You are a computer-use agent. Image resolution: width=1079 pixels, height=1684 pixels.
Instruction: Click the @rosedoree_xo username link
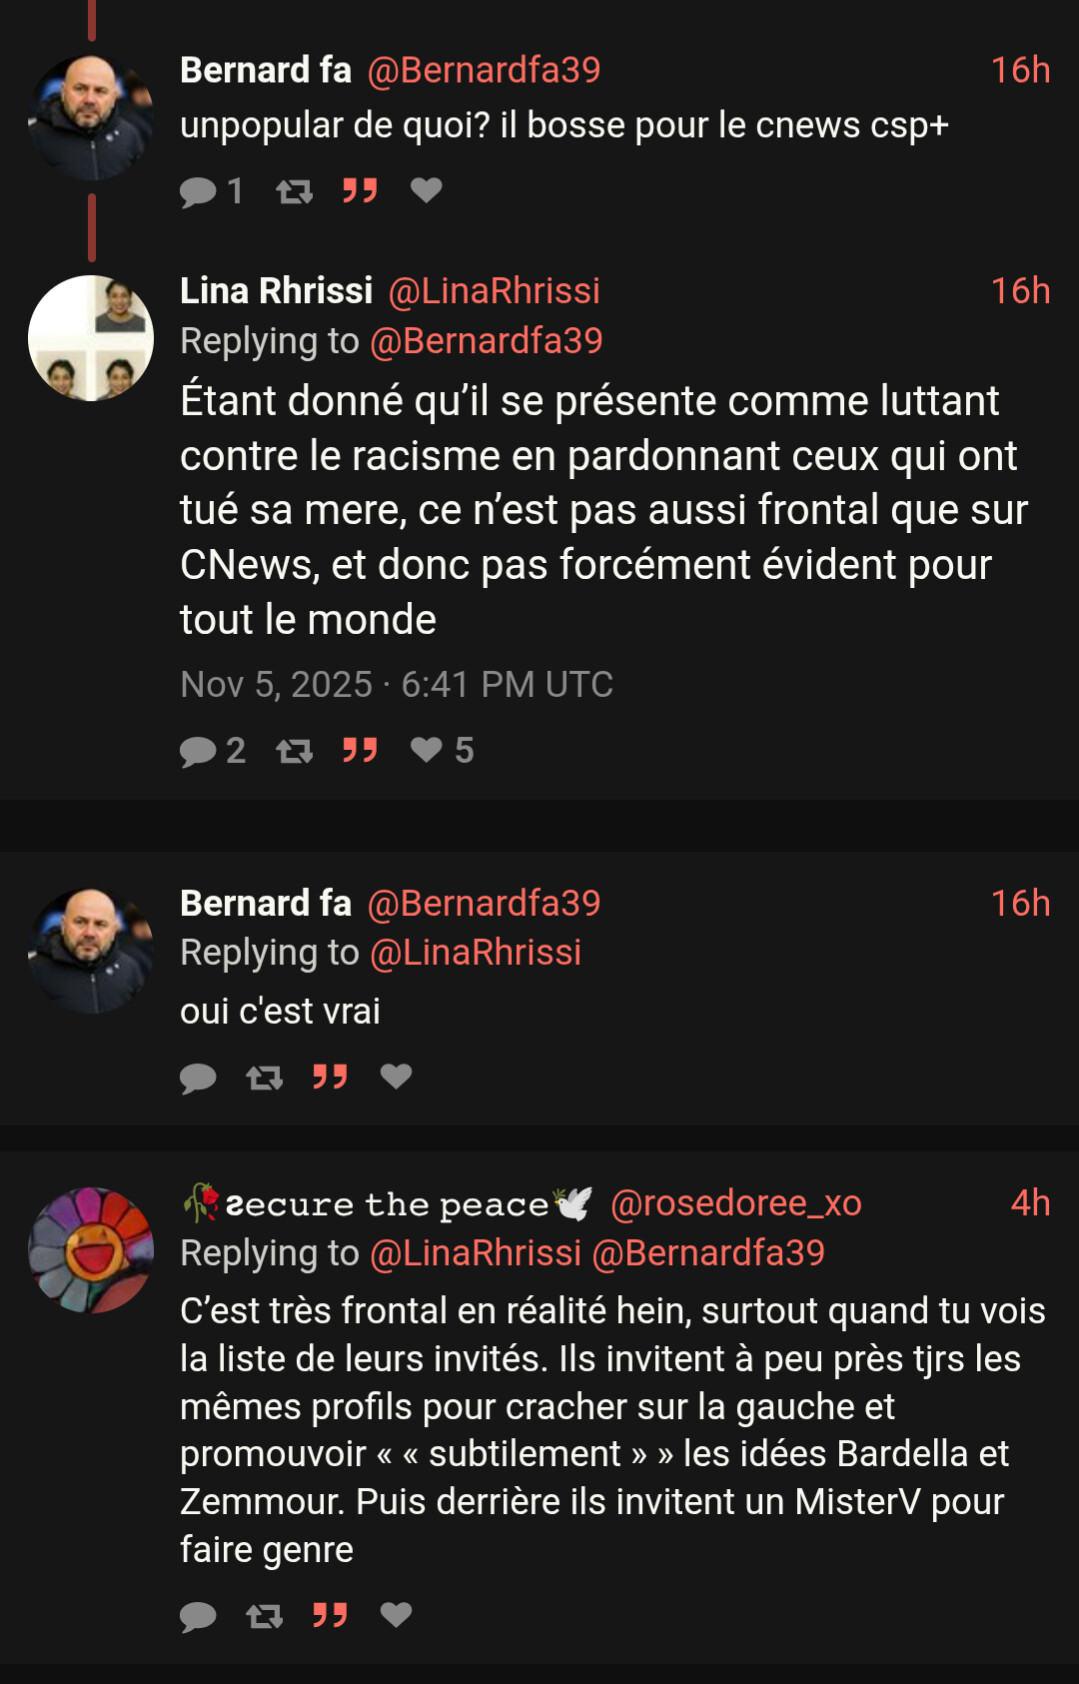tap(736, 1203)
